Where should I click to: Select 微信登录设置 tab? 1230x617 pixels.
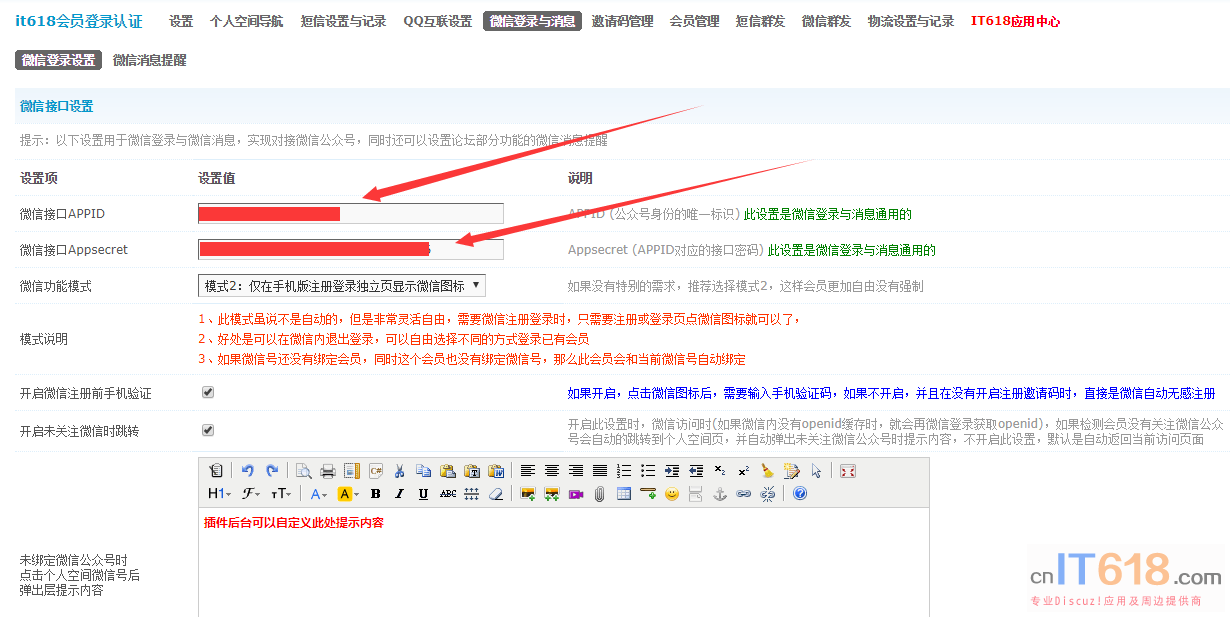pos(58,60)
